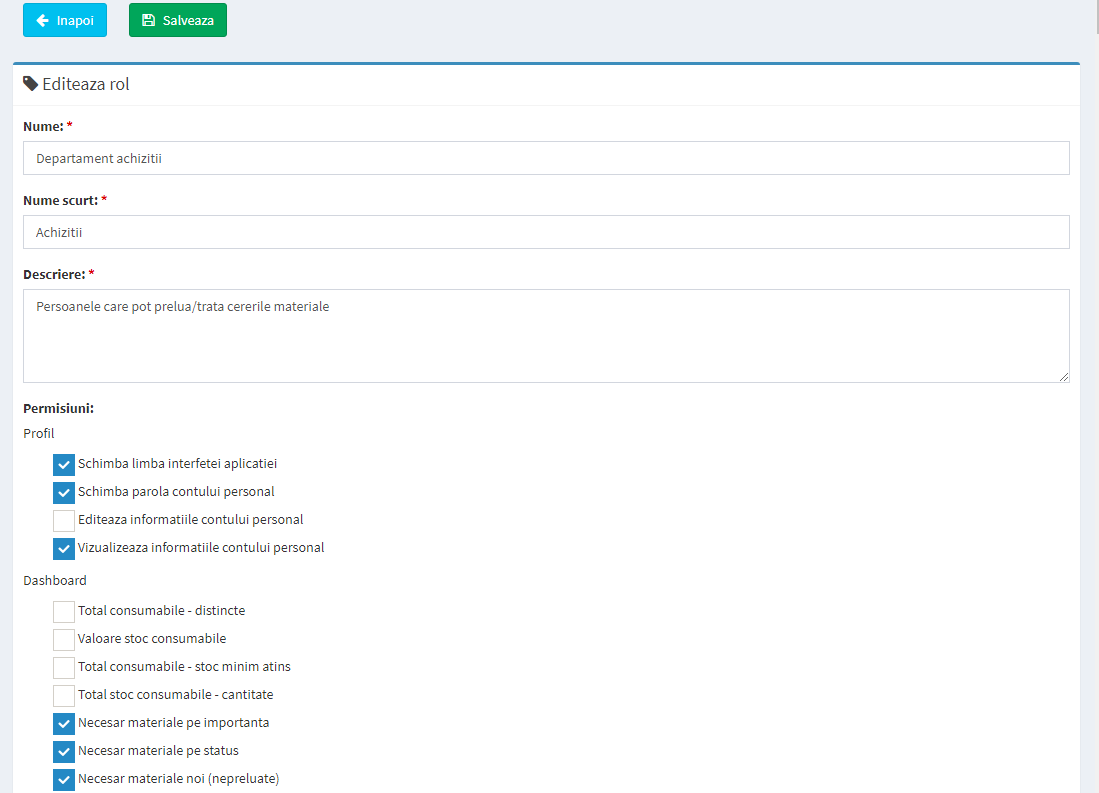The width and height of the screenshot is (1099, 793).
Task: Check Valoare stoc consumabile
Action: pos(64,639)
